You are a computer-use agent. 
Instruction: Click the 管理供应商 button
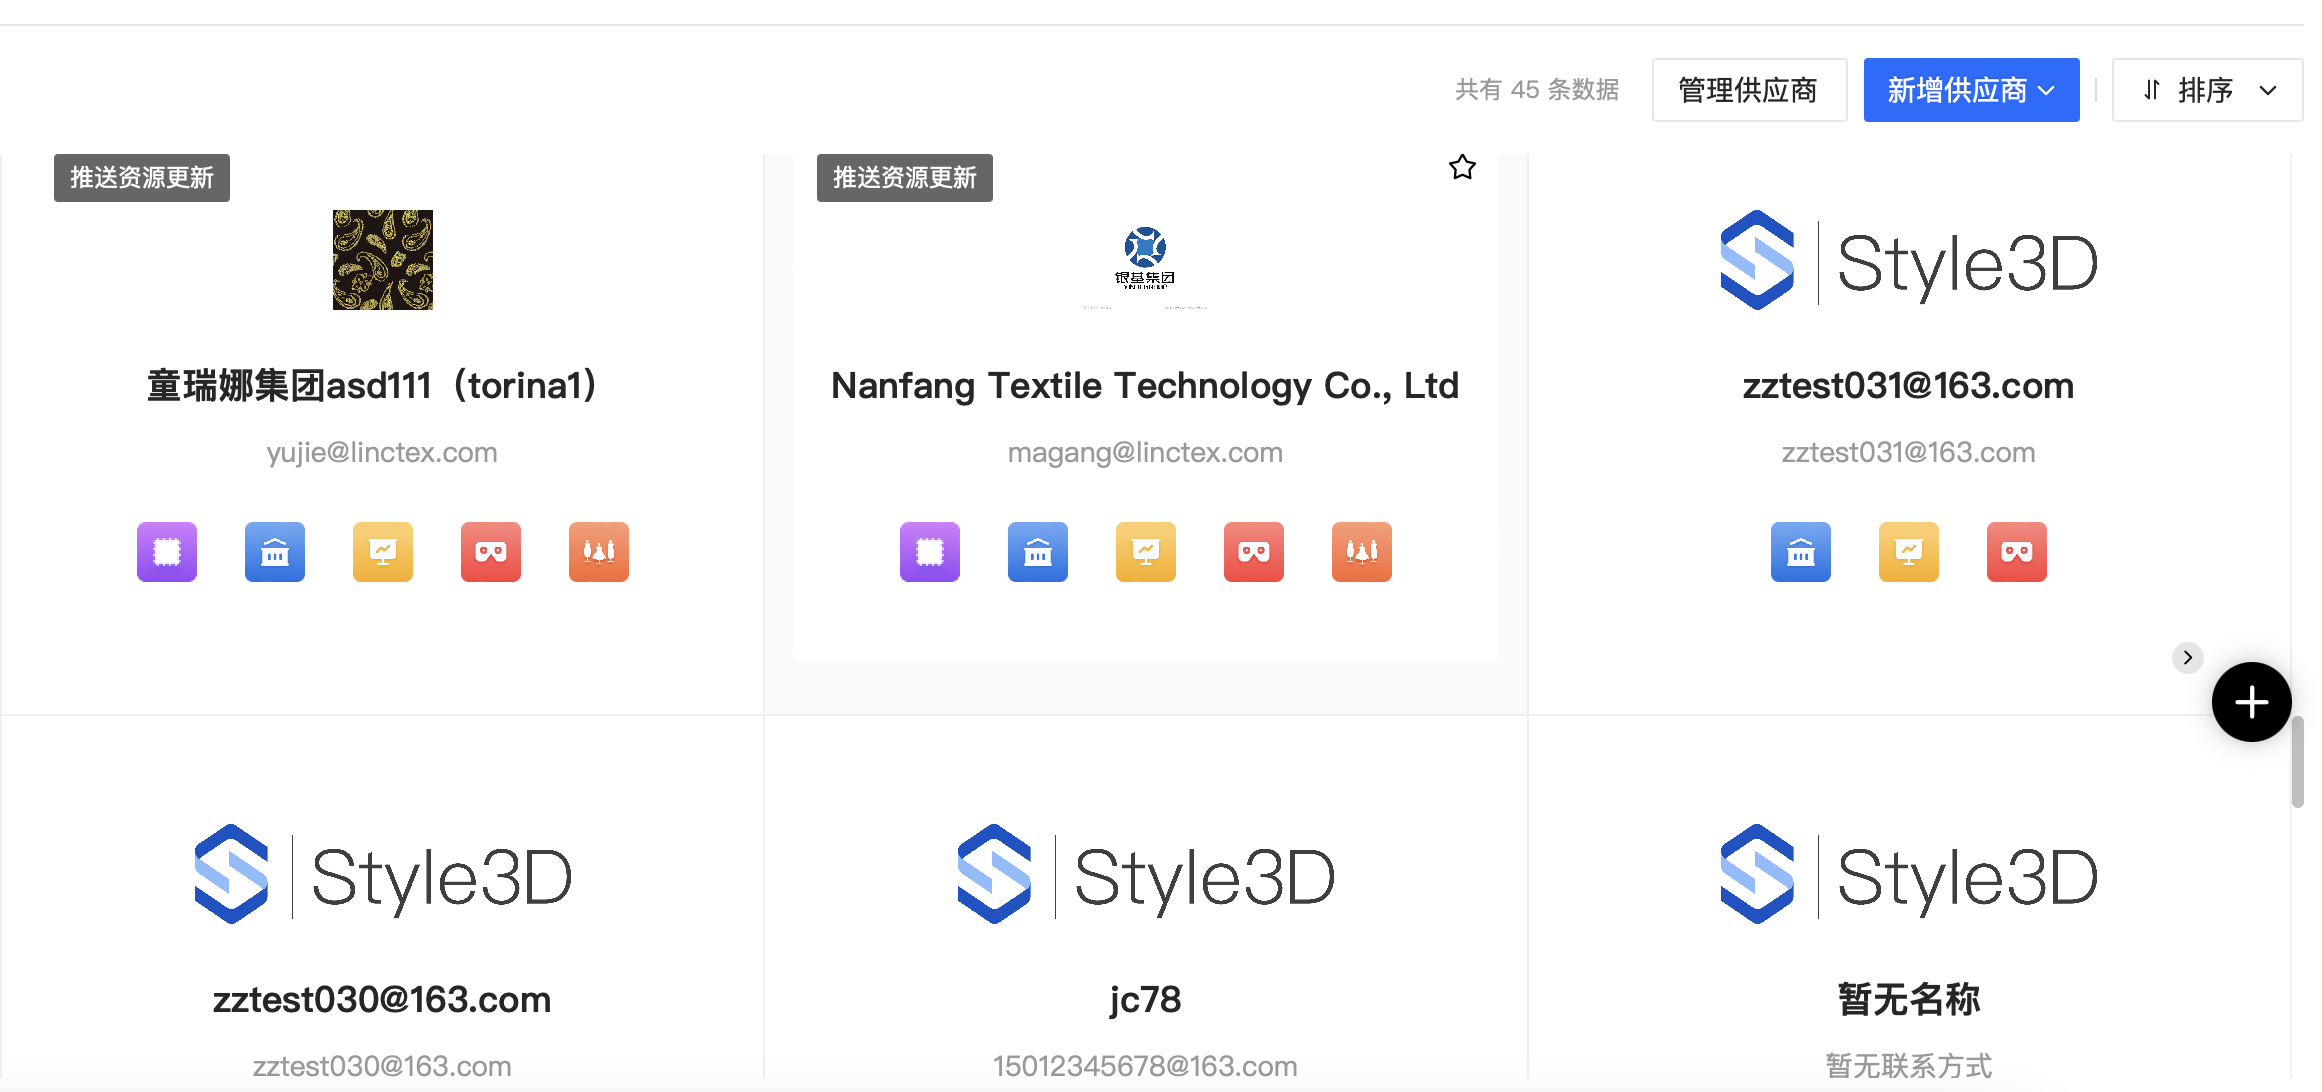(x=1748, y=90)
